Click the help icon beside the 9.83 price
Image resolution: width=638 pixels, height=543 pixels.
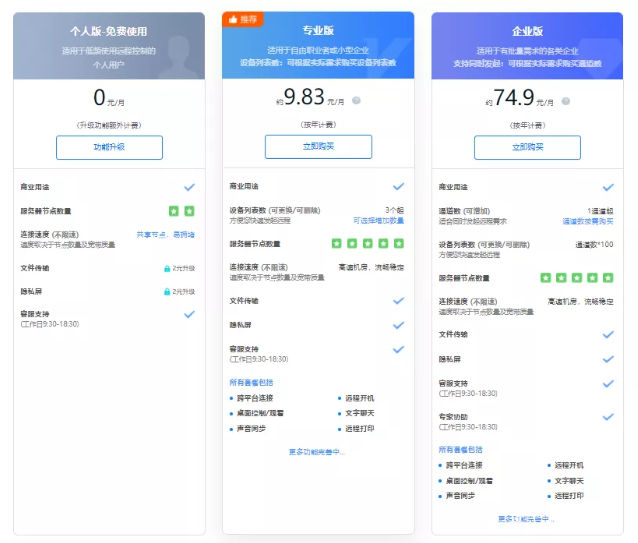357,101
